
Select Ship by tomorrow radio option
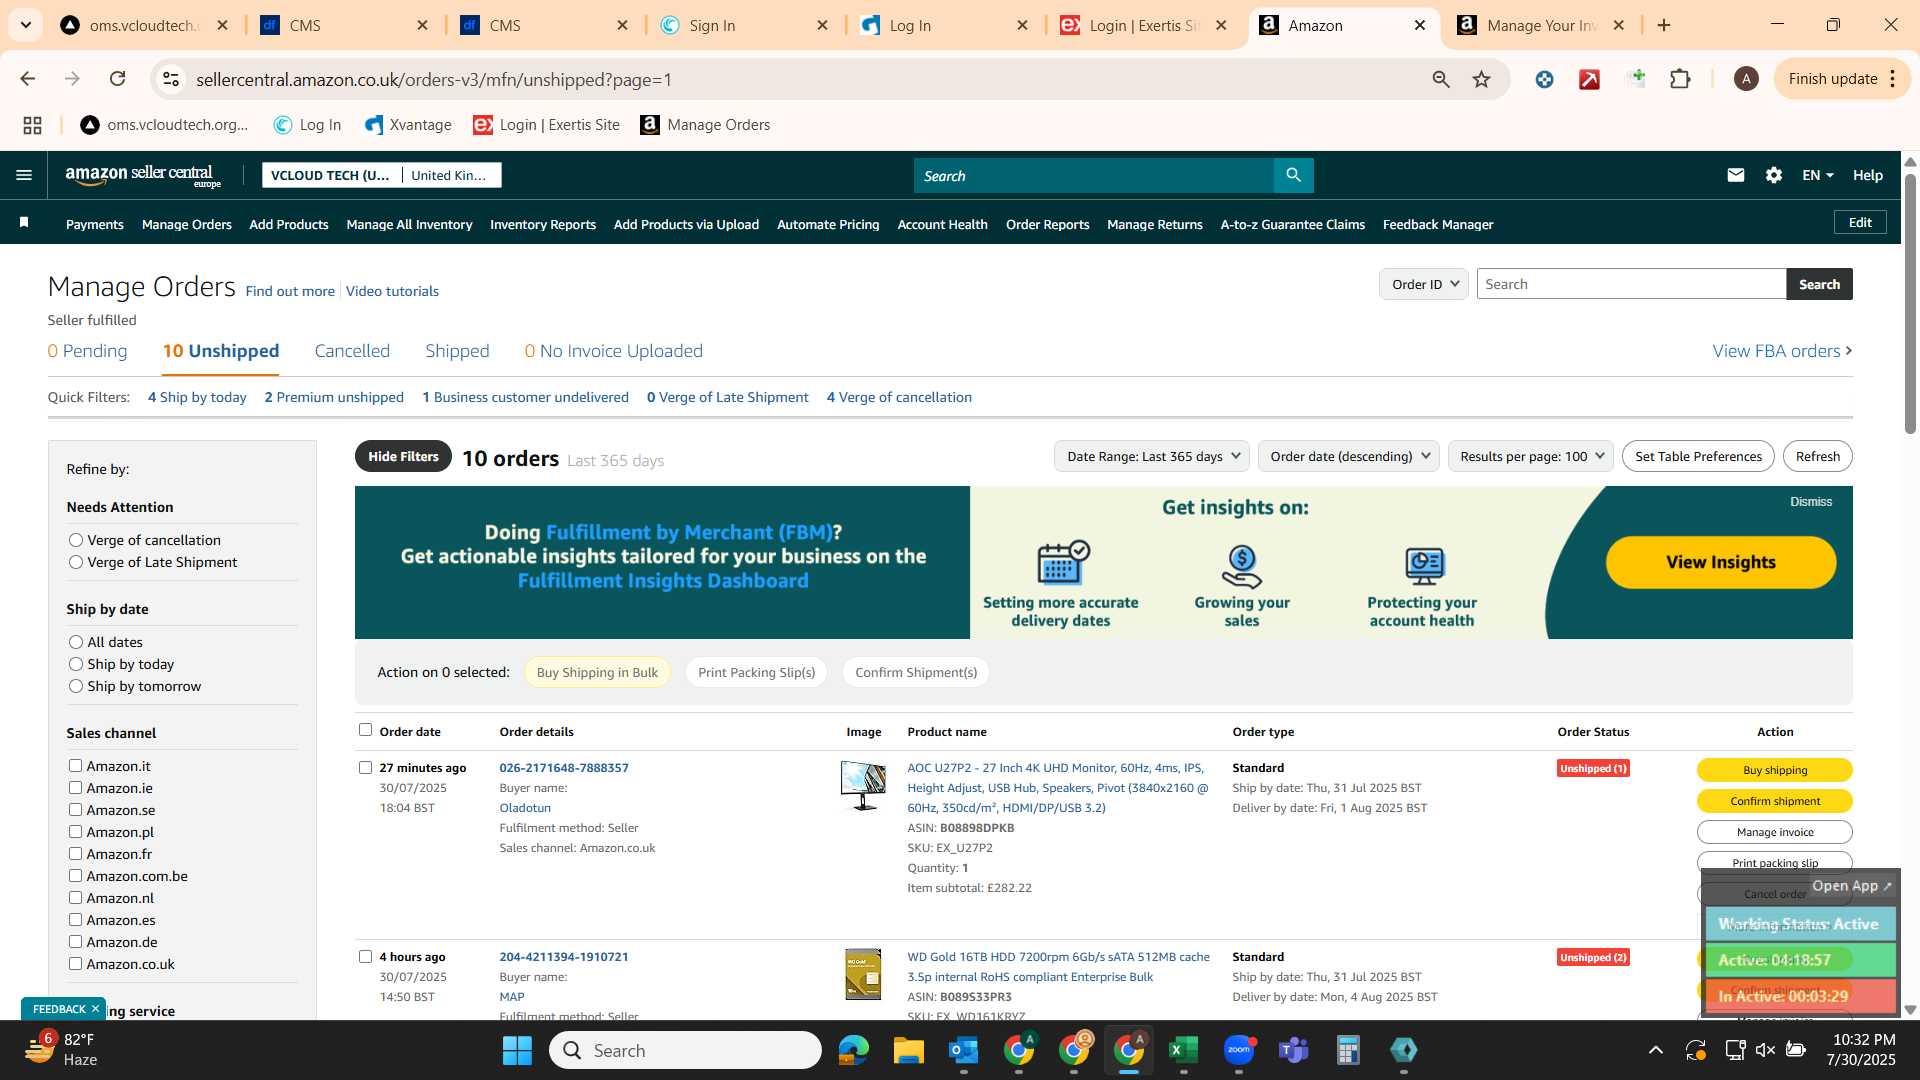point(75,686)
